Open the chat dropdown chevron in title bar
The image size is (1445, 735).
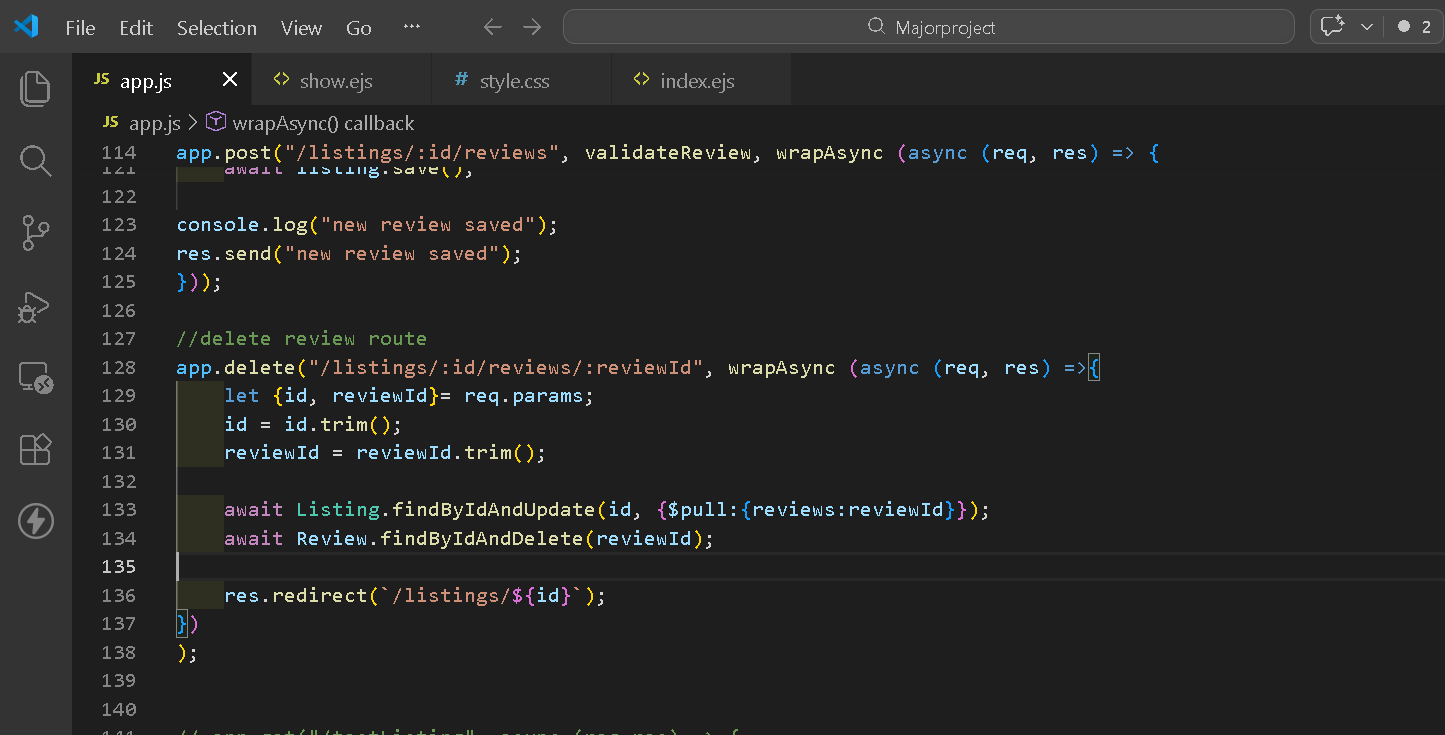click(x=1366, y=27)
